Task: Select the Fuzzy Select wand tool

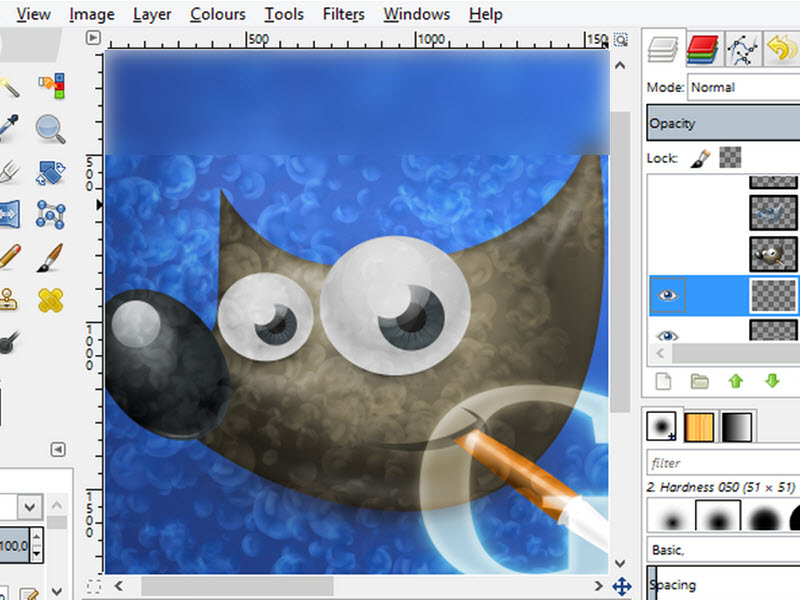Action: [9, 87]
